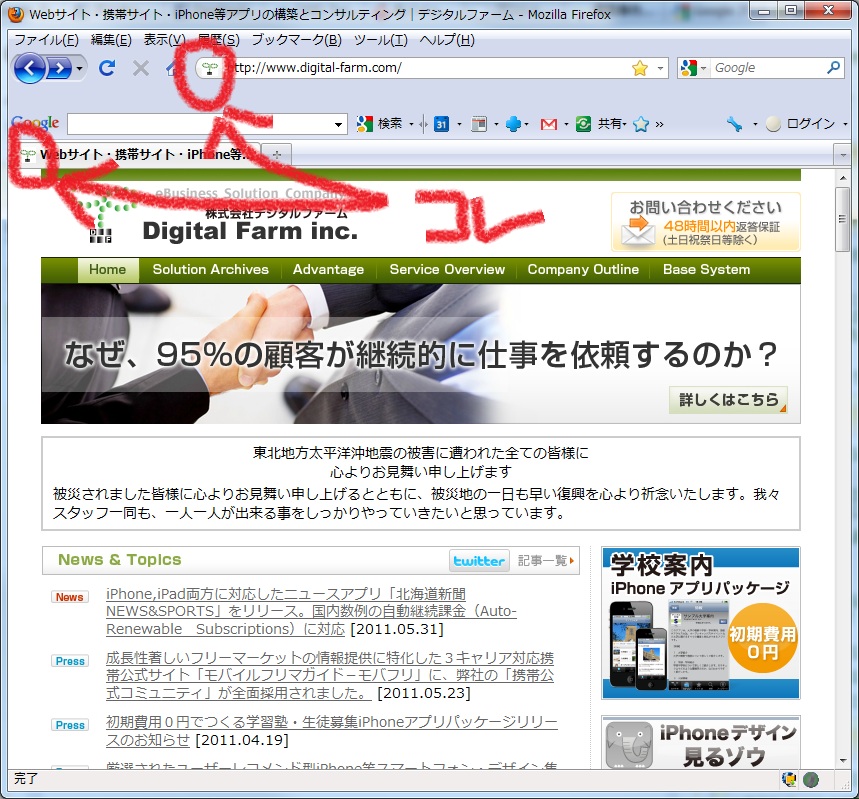Click the Firefox logo in title bar
The width and height of the screenshot is (859, 799).
(16, 14)
